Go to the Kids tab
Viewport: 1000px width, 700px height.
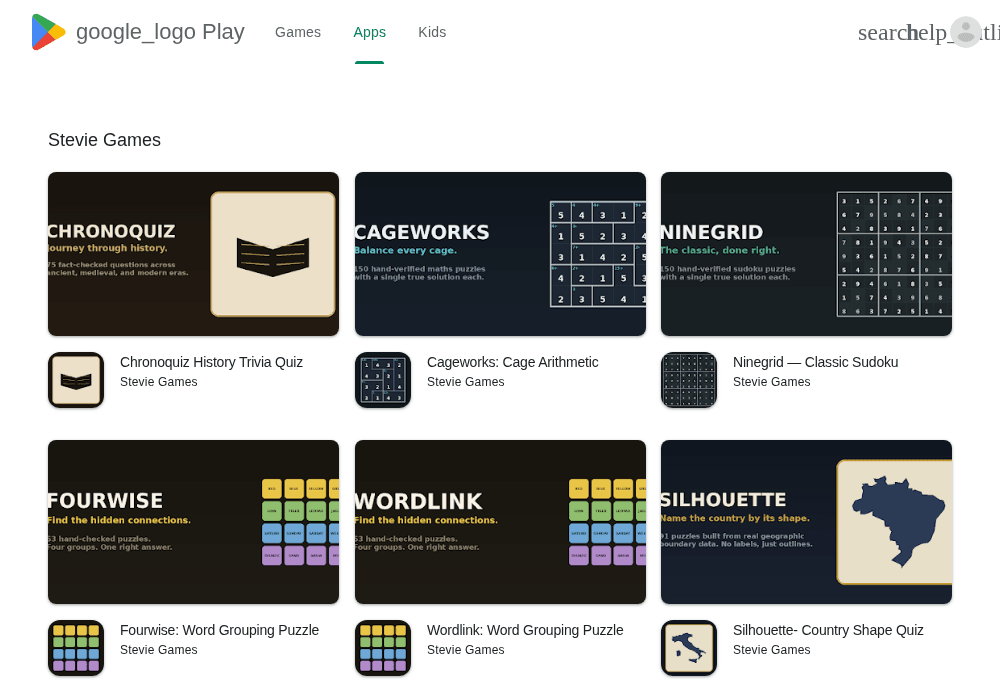(432, 32)
